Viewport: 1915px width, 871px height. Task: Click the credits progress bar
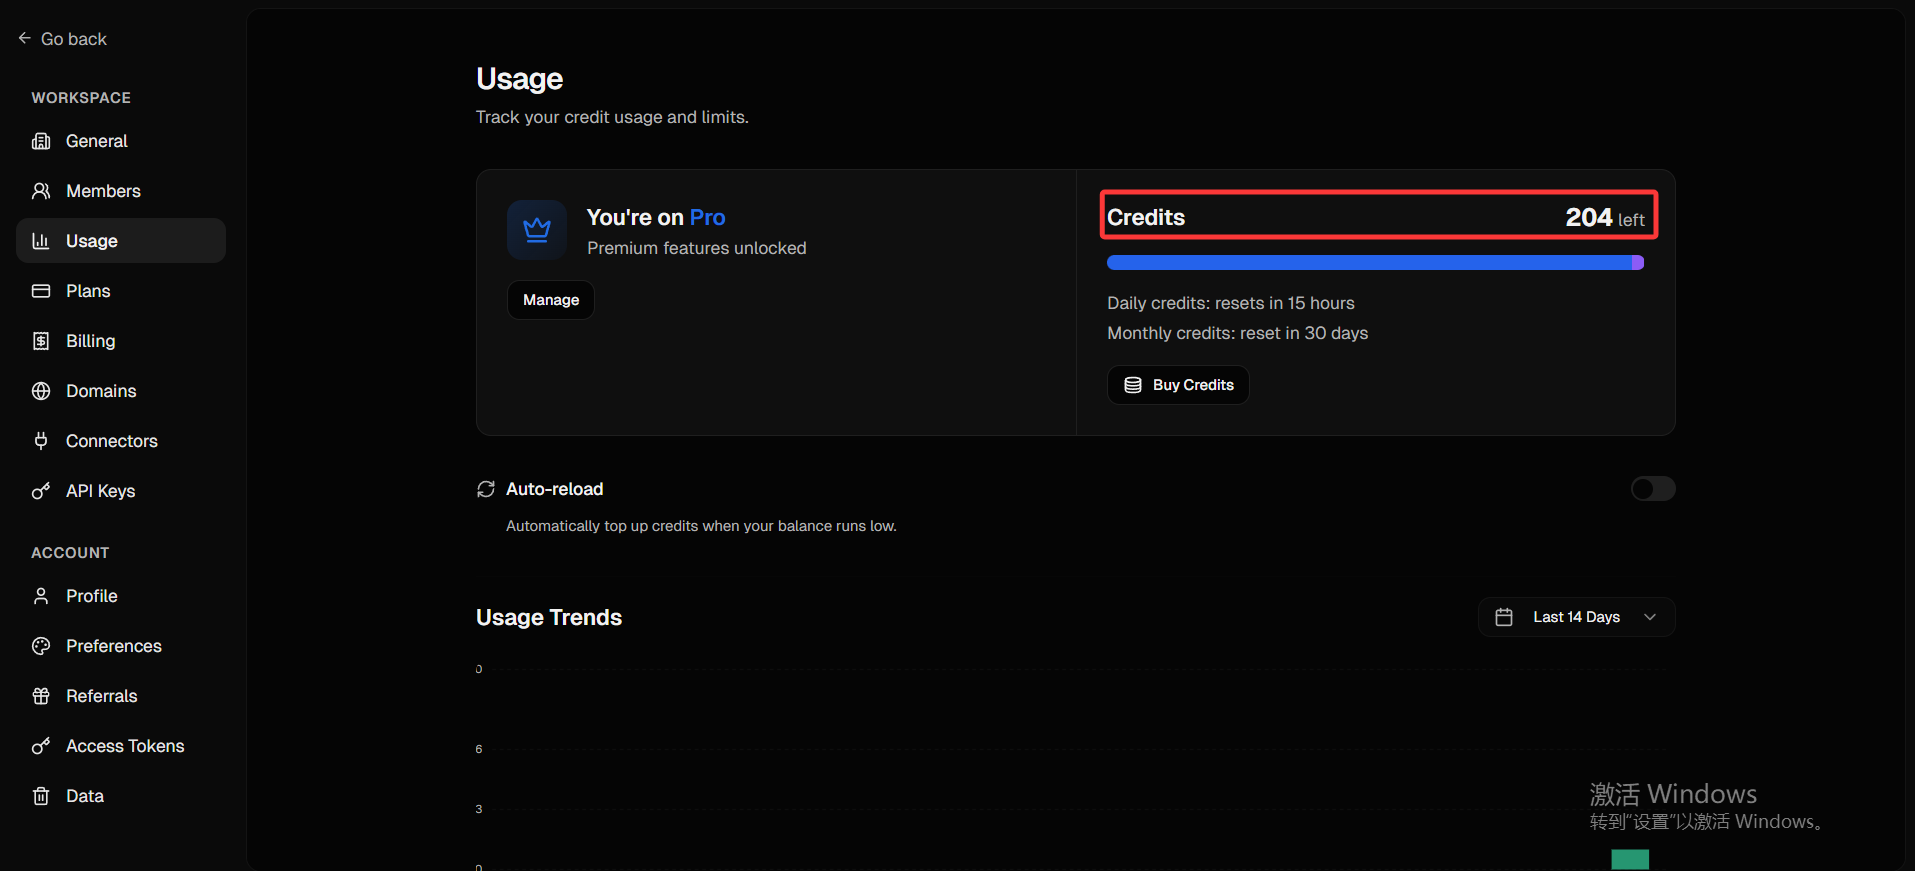1375,263
